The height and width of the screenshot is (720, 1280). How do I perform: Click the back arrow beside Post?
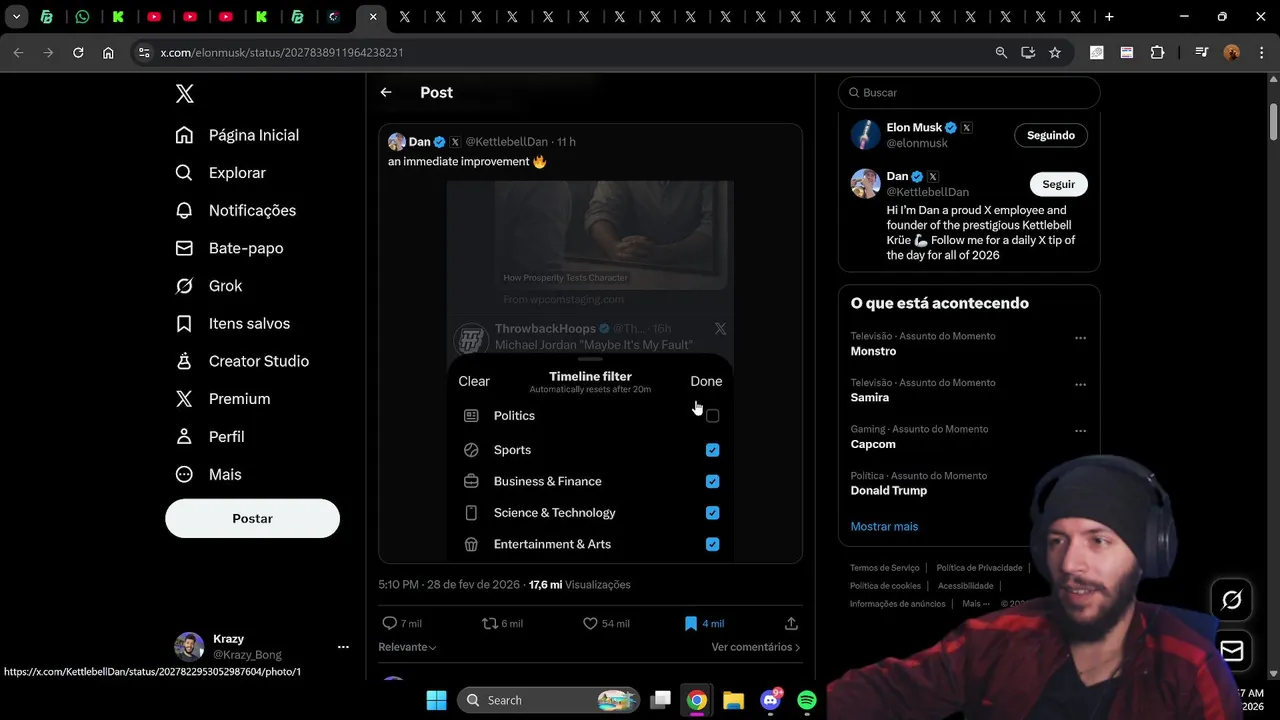386,92
